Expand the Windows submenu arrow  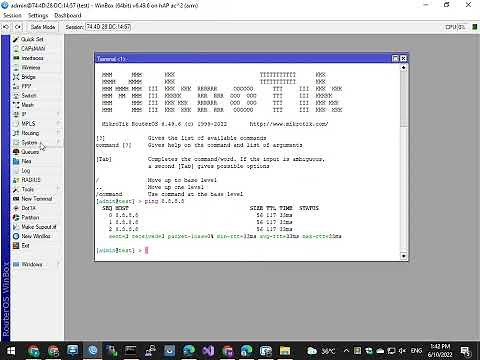58,264
